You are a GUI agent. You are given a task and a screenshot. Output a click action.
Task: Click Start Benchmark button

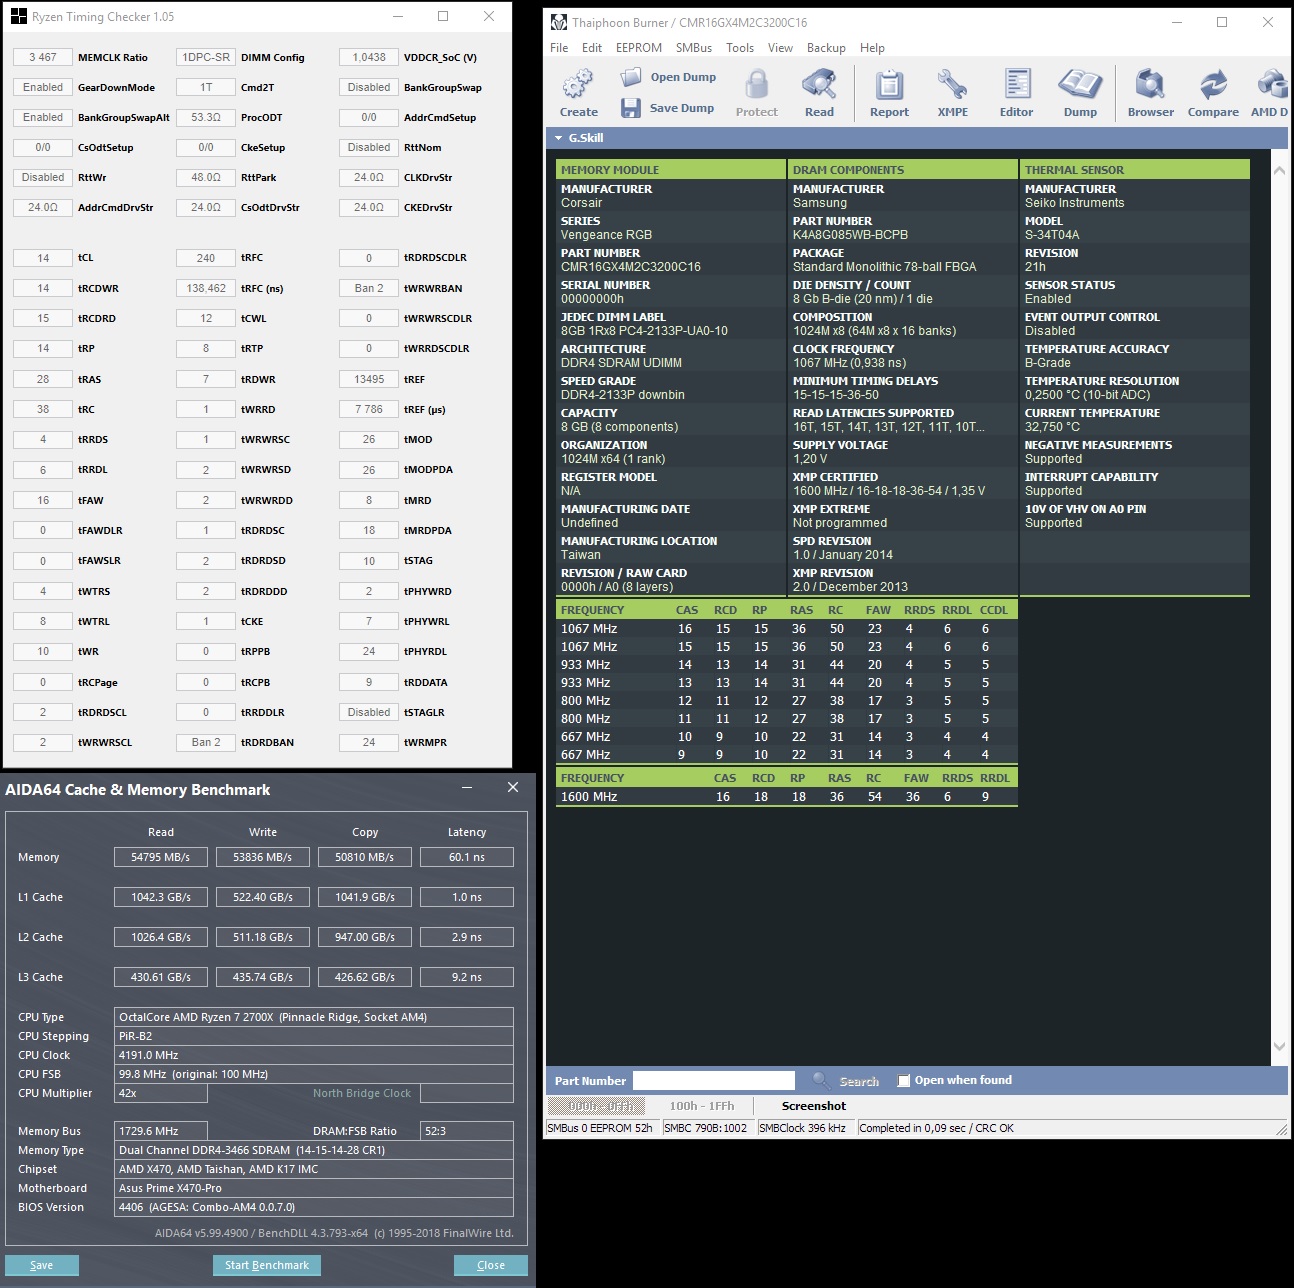point(267,1265)
